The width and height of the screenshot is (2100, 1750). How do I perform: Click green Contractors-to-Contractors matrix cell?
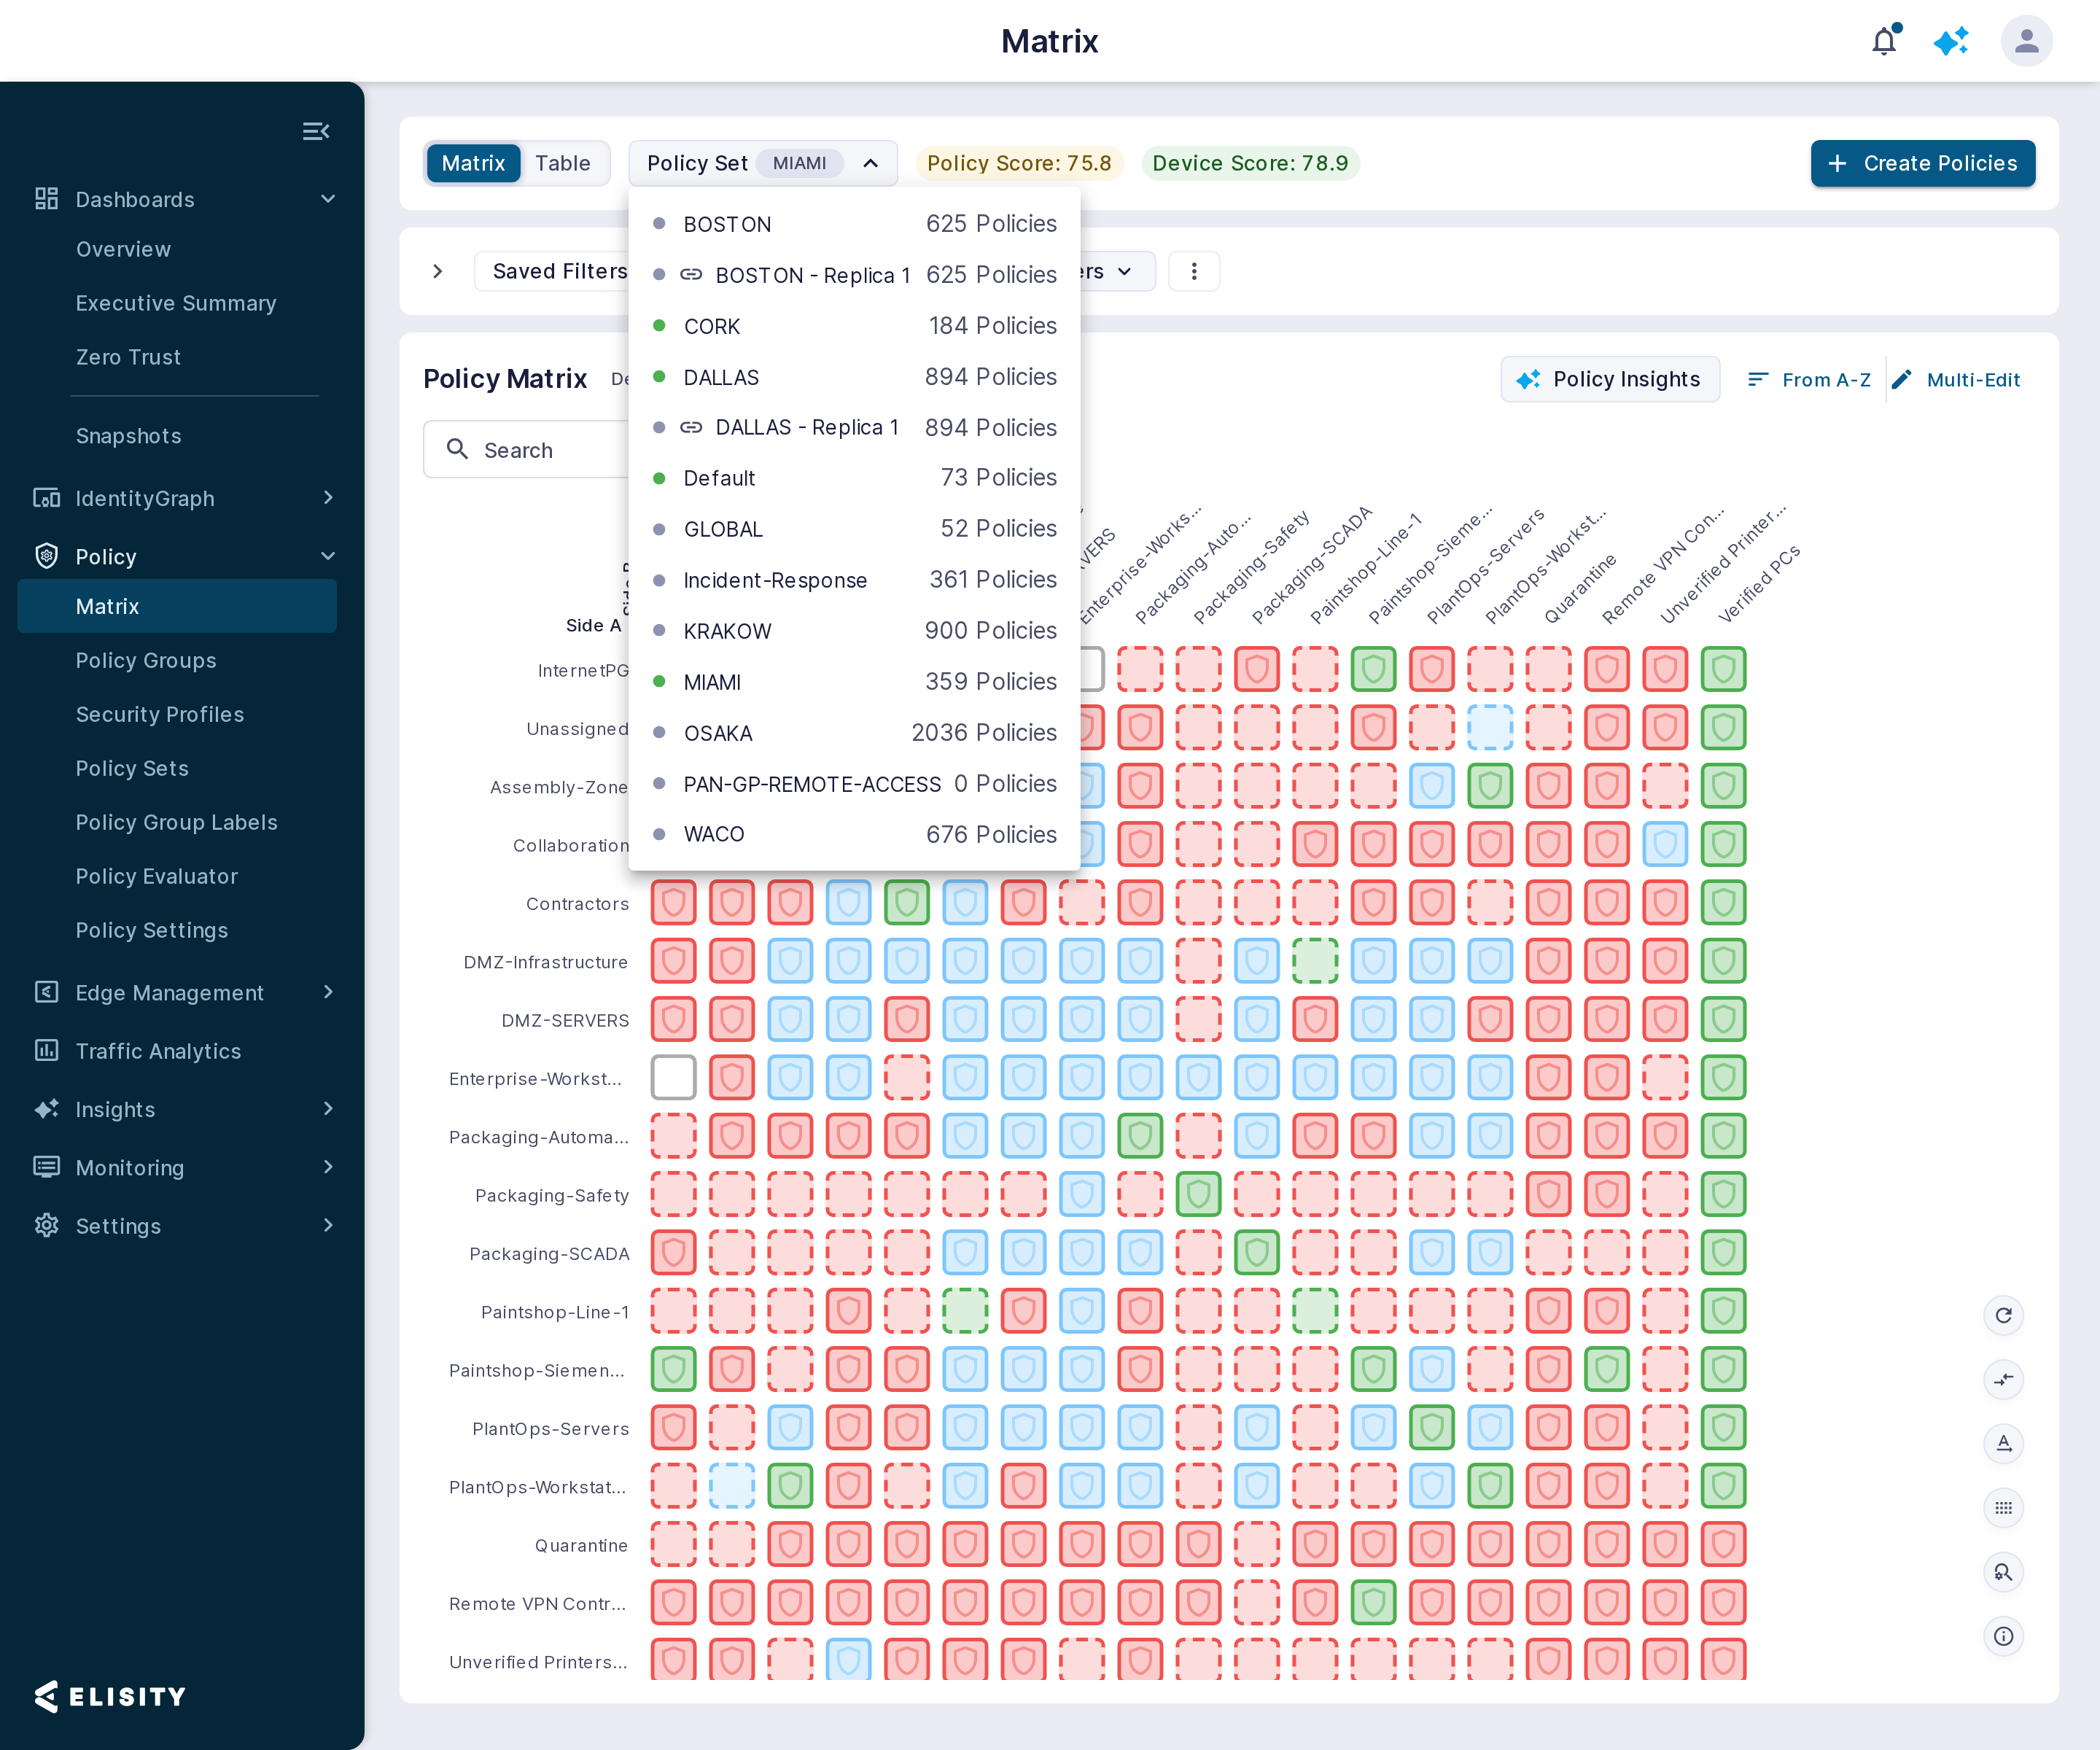(x=906, y=903)
